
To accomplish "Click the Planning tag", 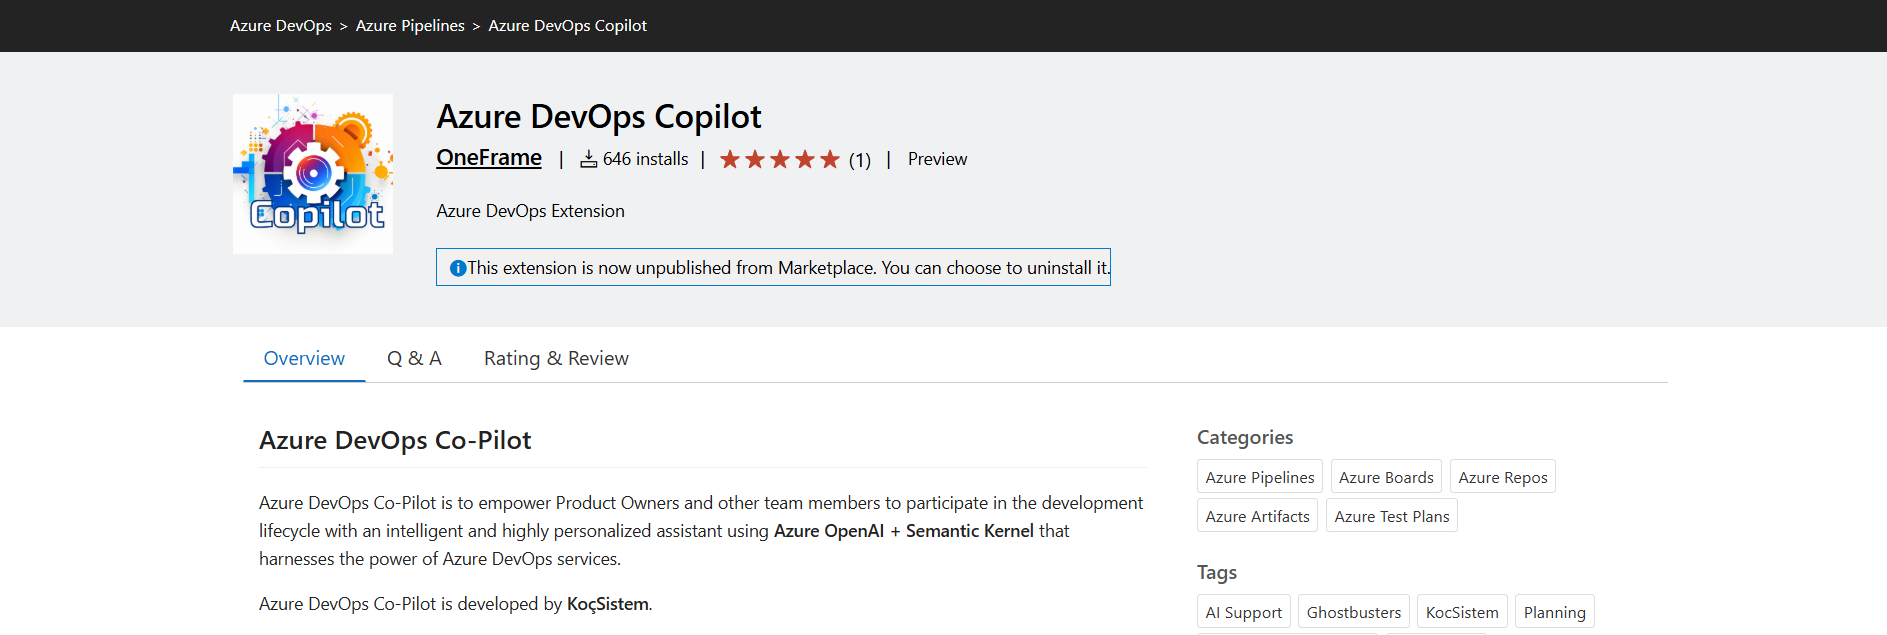I will click(1555, 612).
